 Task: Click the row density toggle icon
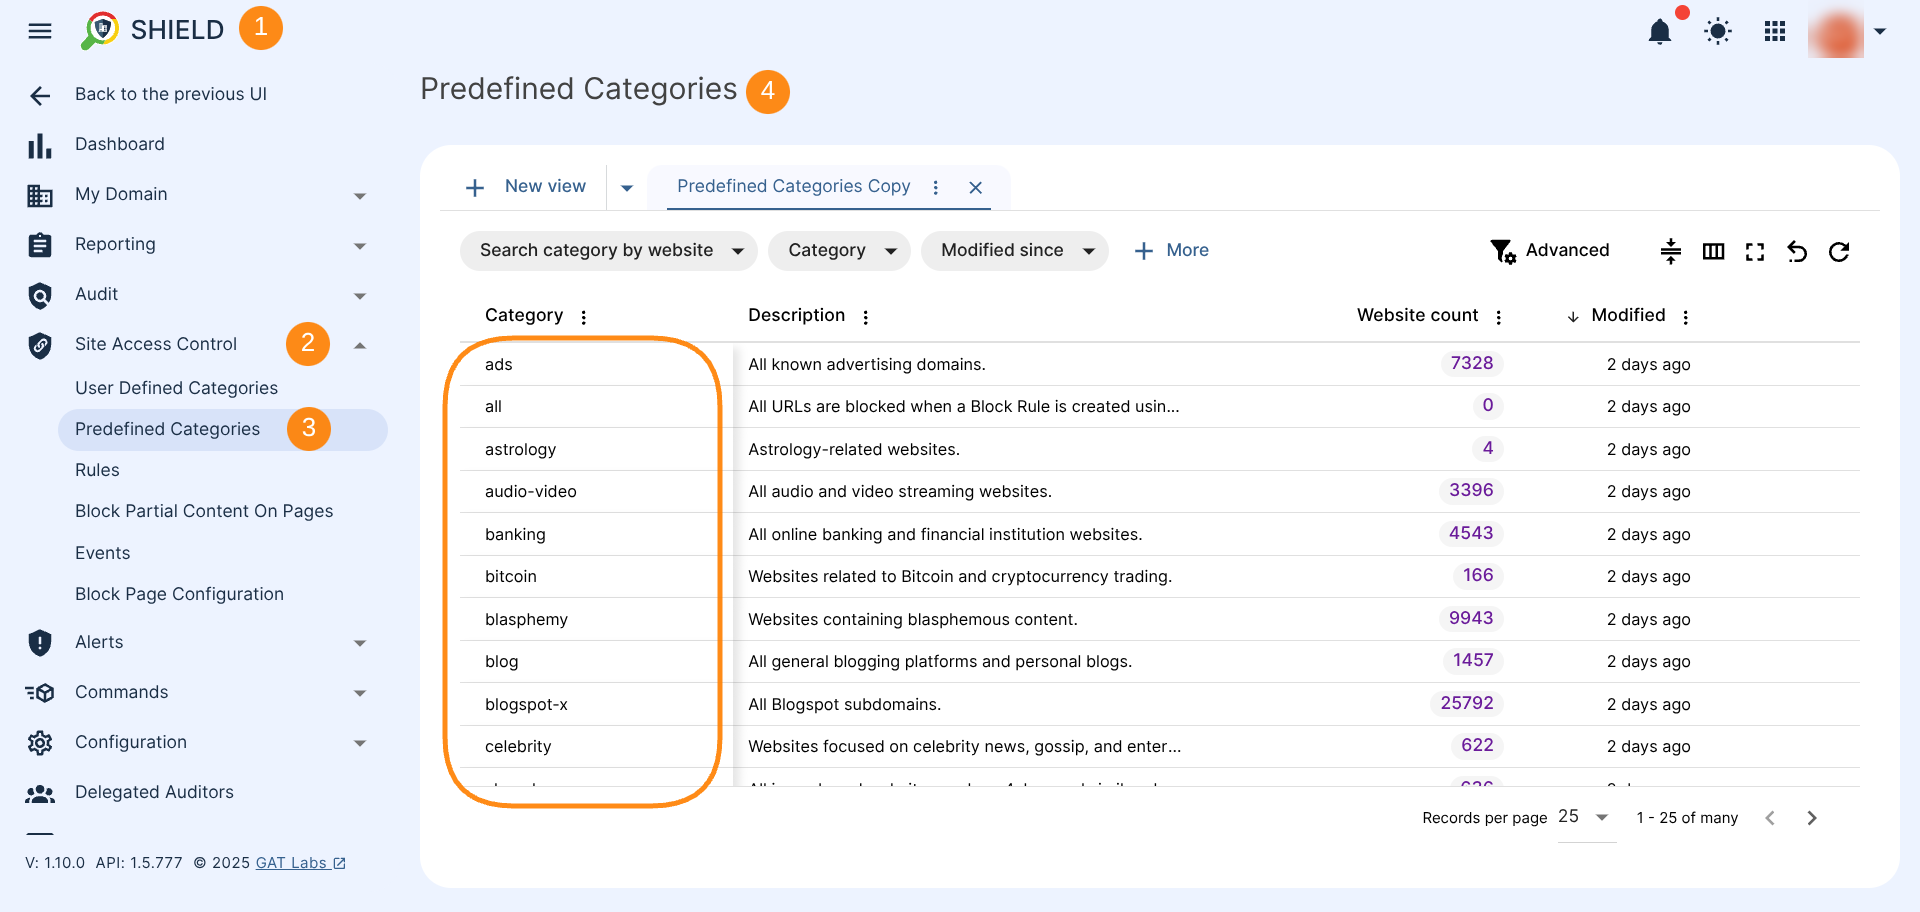[x=1671, y=252]
